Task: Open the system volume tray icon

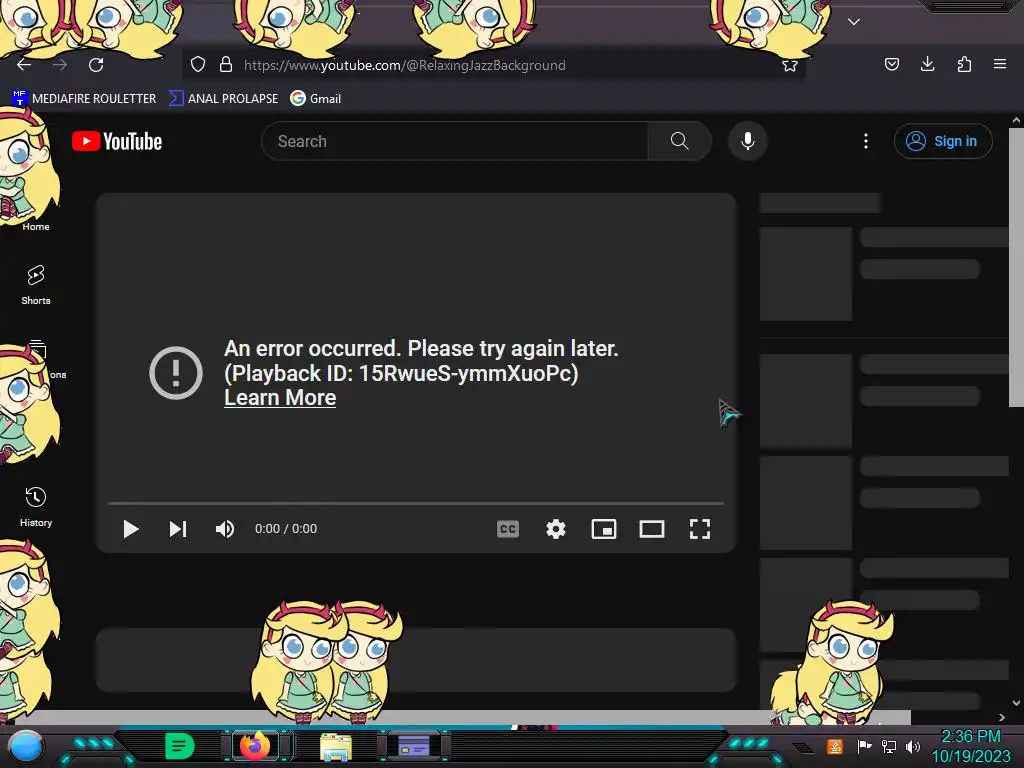Action: 912,746
